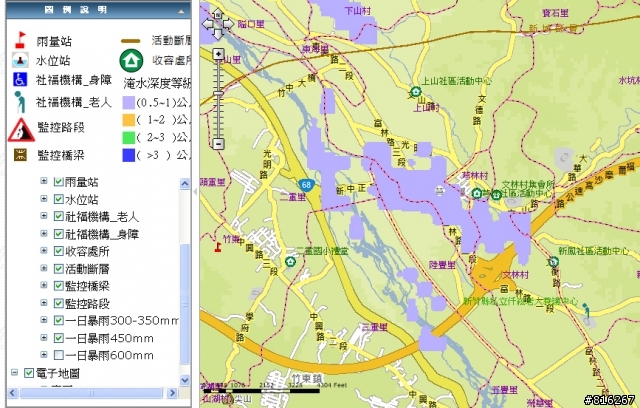Zoom in with the plus button
The image size is (640, 408).
click(219, 54)
